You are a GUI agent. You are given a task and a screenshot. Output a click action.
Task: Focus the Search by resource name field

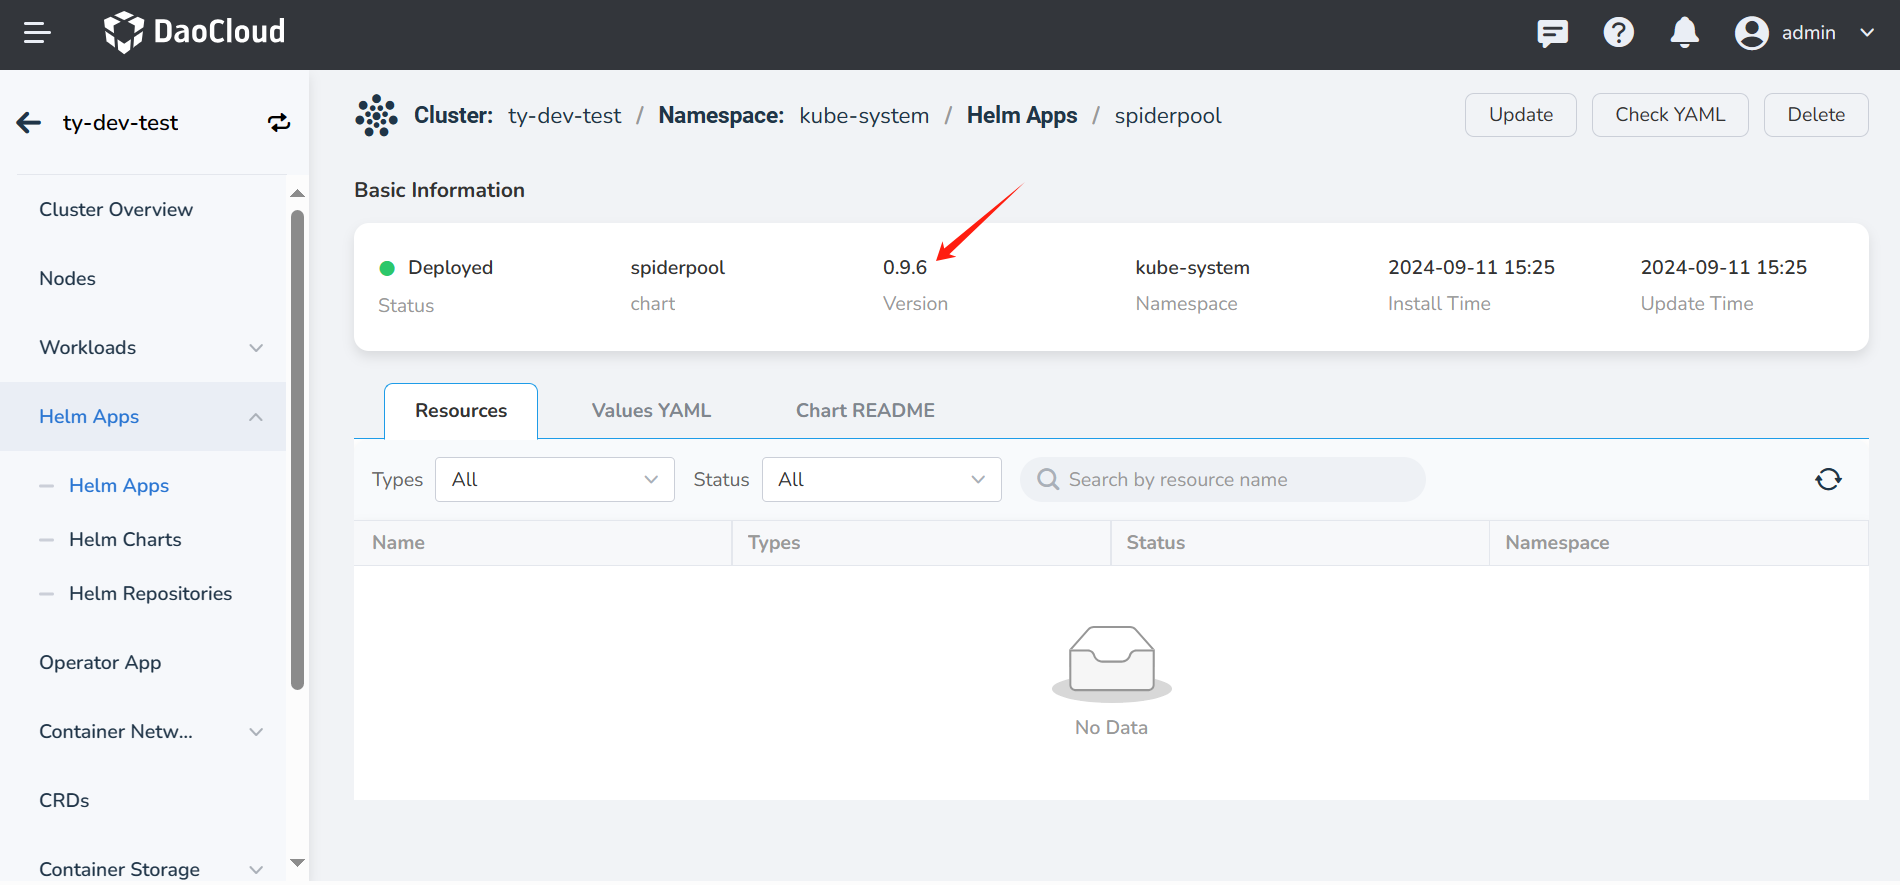(x=1223, y=480)
